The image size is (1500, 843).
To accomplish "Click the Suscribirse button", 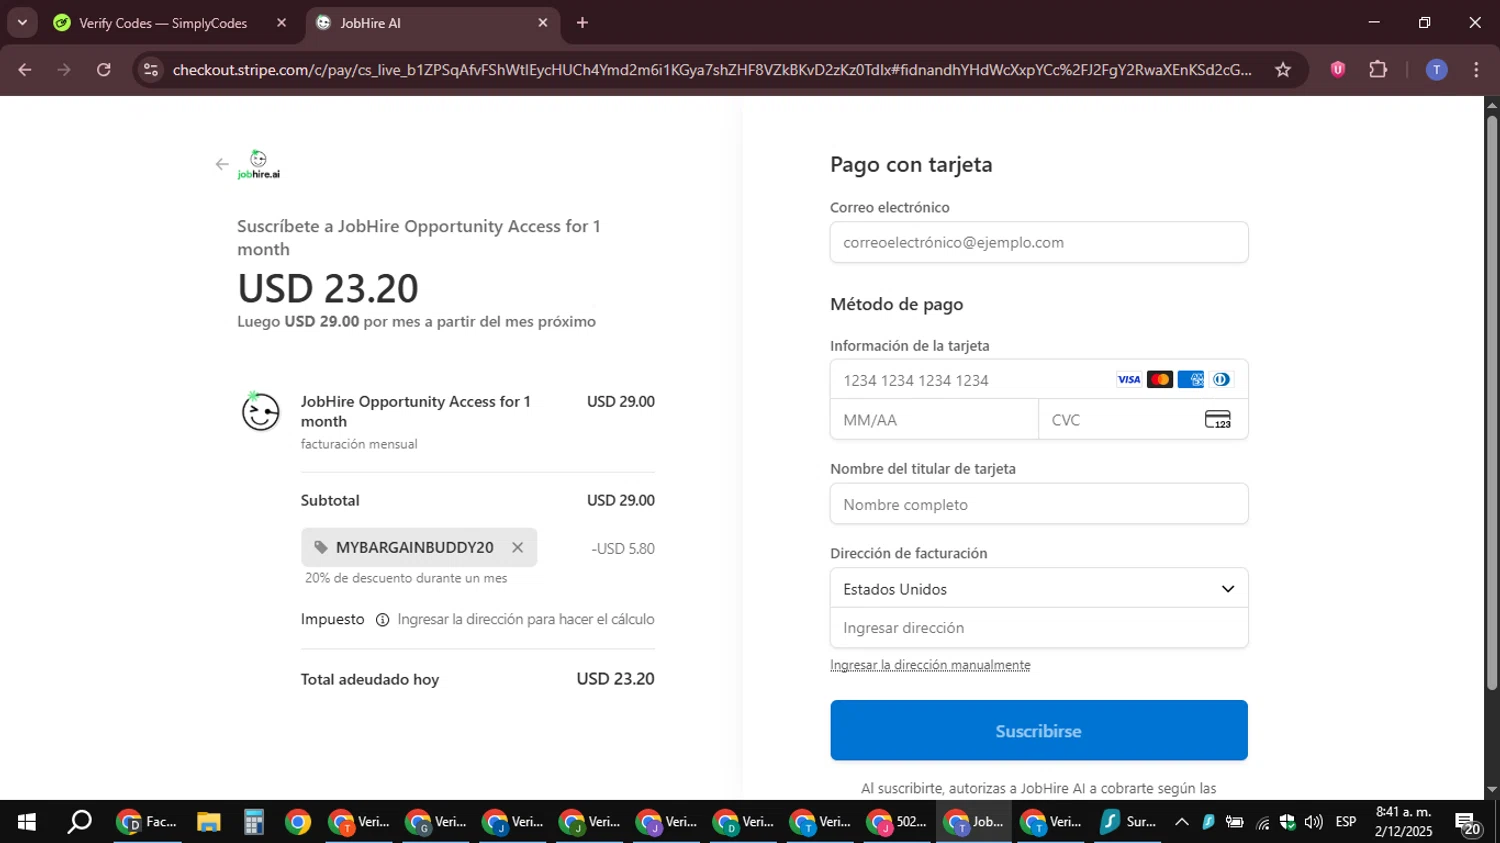I will click(x=1039, y=731).
